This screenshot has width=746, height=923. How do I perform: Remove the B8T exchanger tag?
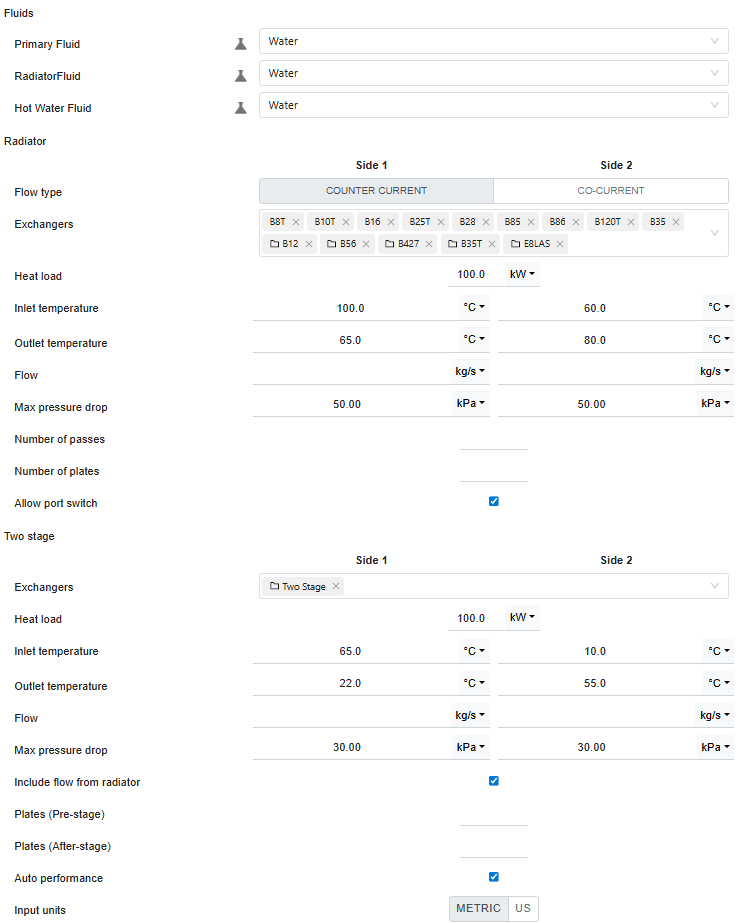coord(296,222)
